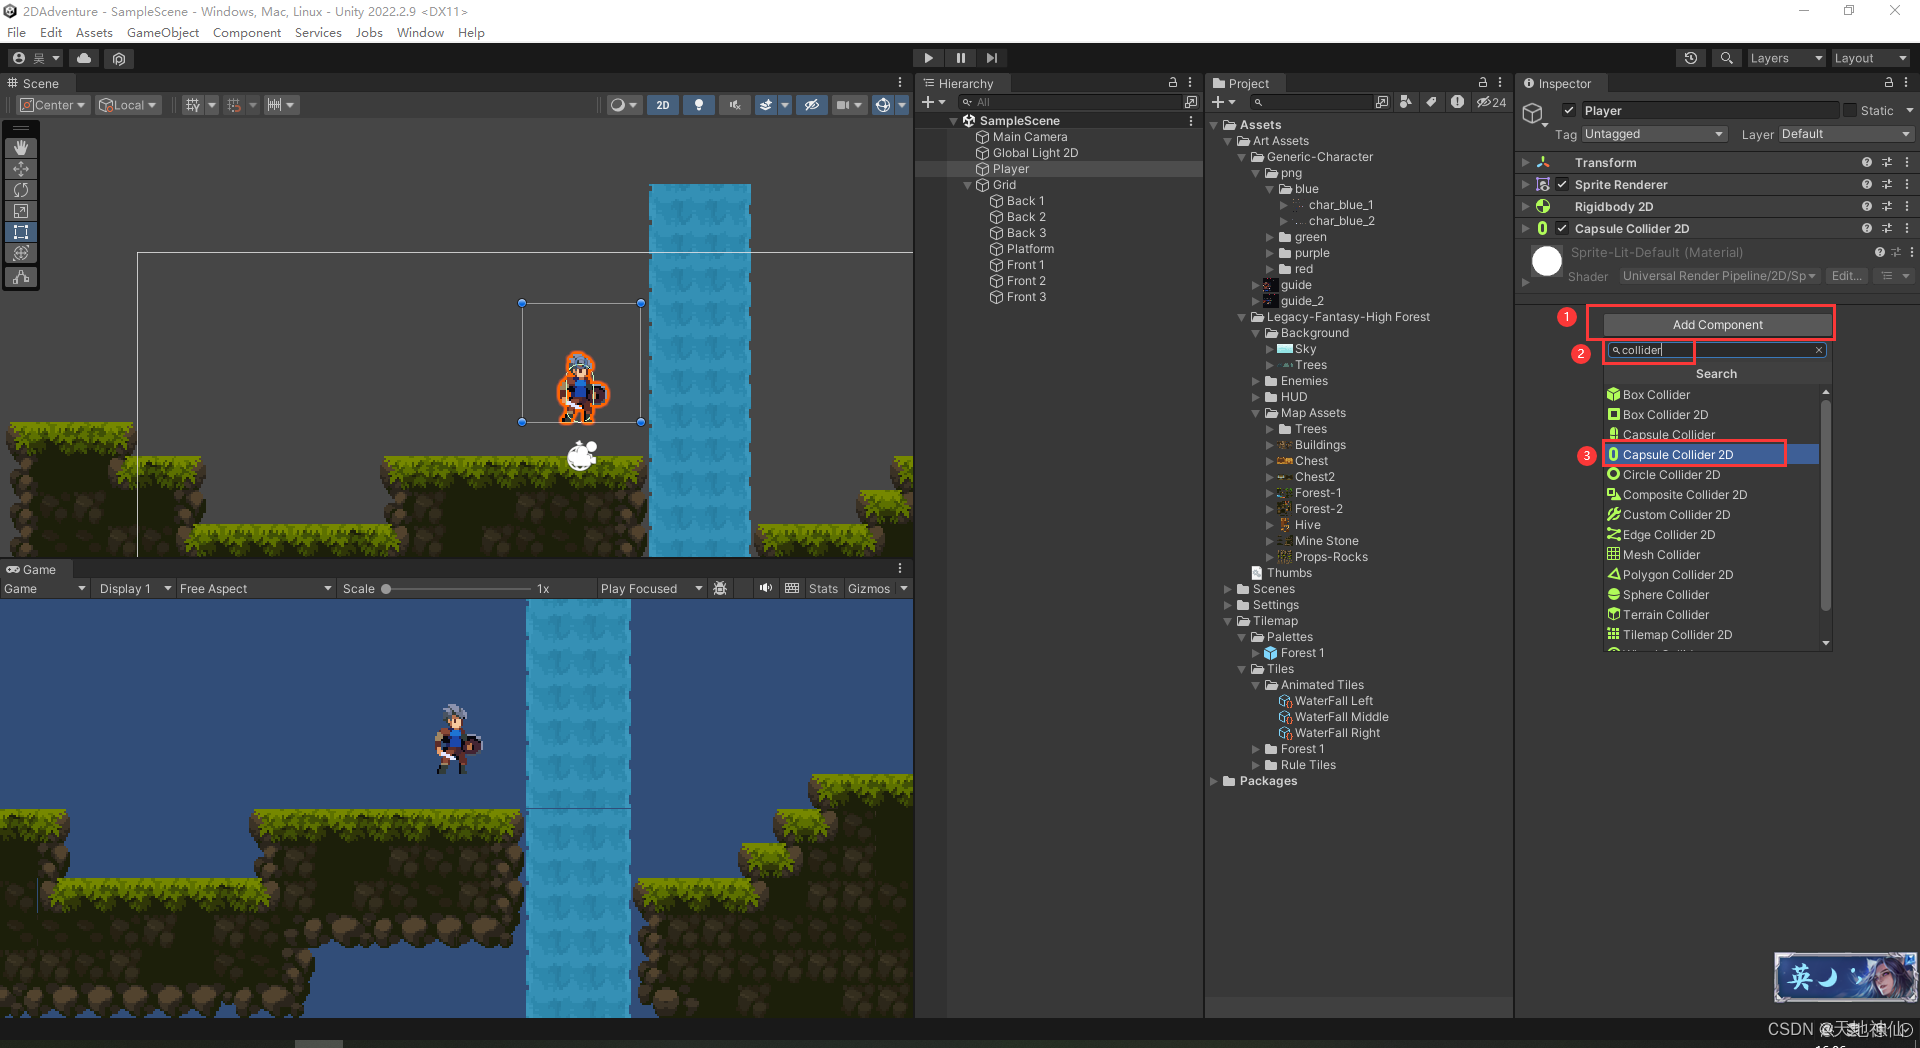Open the Component menu
The width and height of the screenshot is (1920, 1048).
click(x=247, y=33)
